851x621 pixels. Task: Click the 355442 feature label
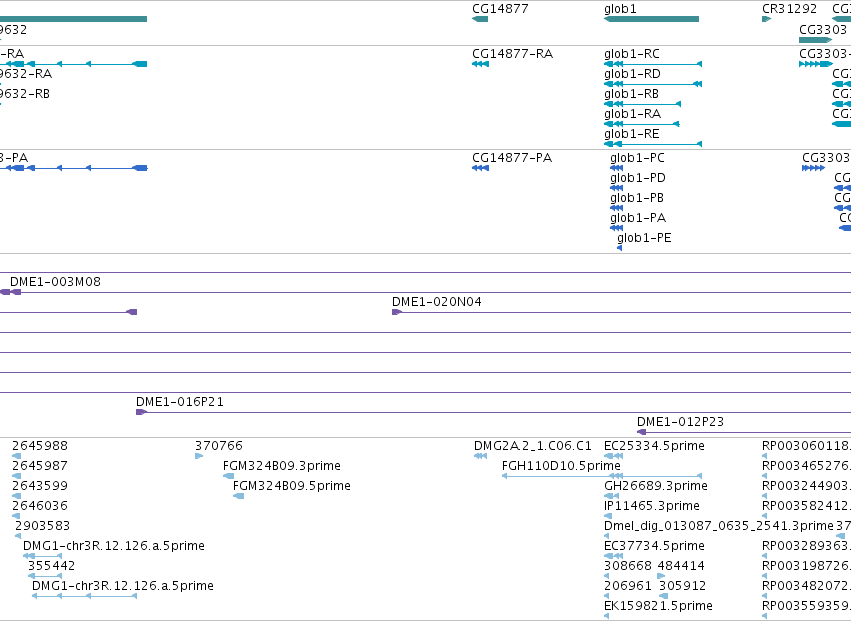click(x=52, y=566)
